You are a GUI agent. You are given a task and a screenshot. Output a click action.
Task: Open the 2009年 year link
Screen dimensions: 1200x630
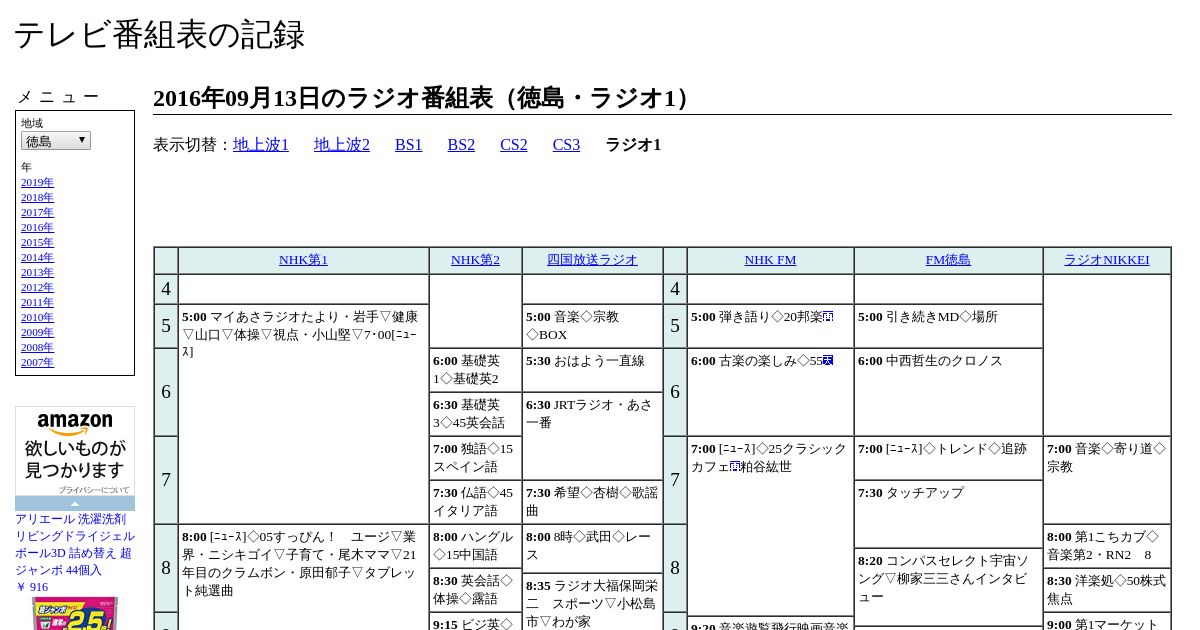tap(37, 332)
